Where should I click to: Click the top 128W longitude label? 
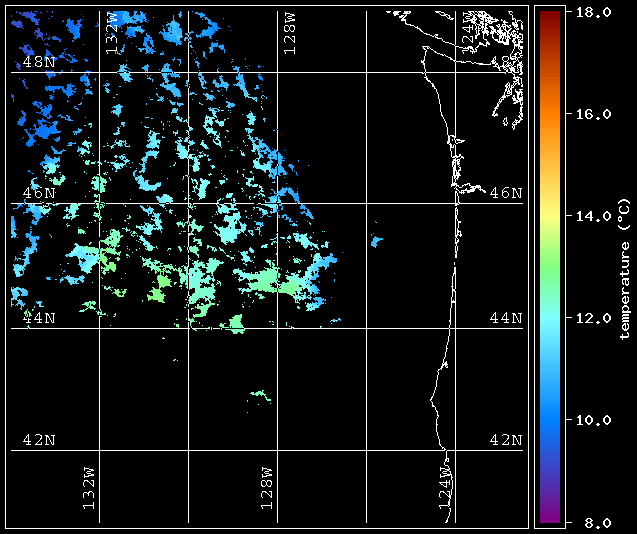pyautogui.click(x=290, y=33)
